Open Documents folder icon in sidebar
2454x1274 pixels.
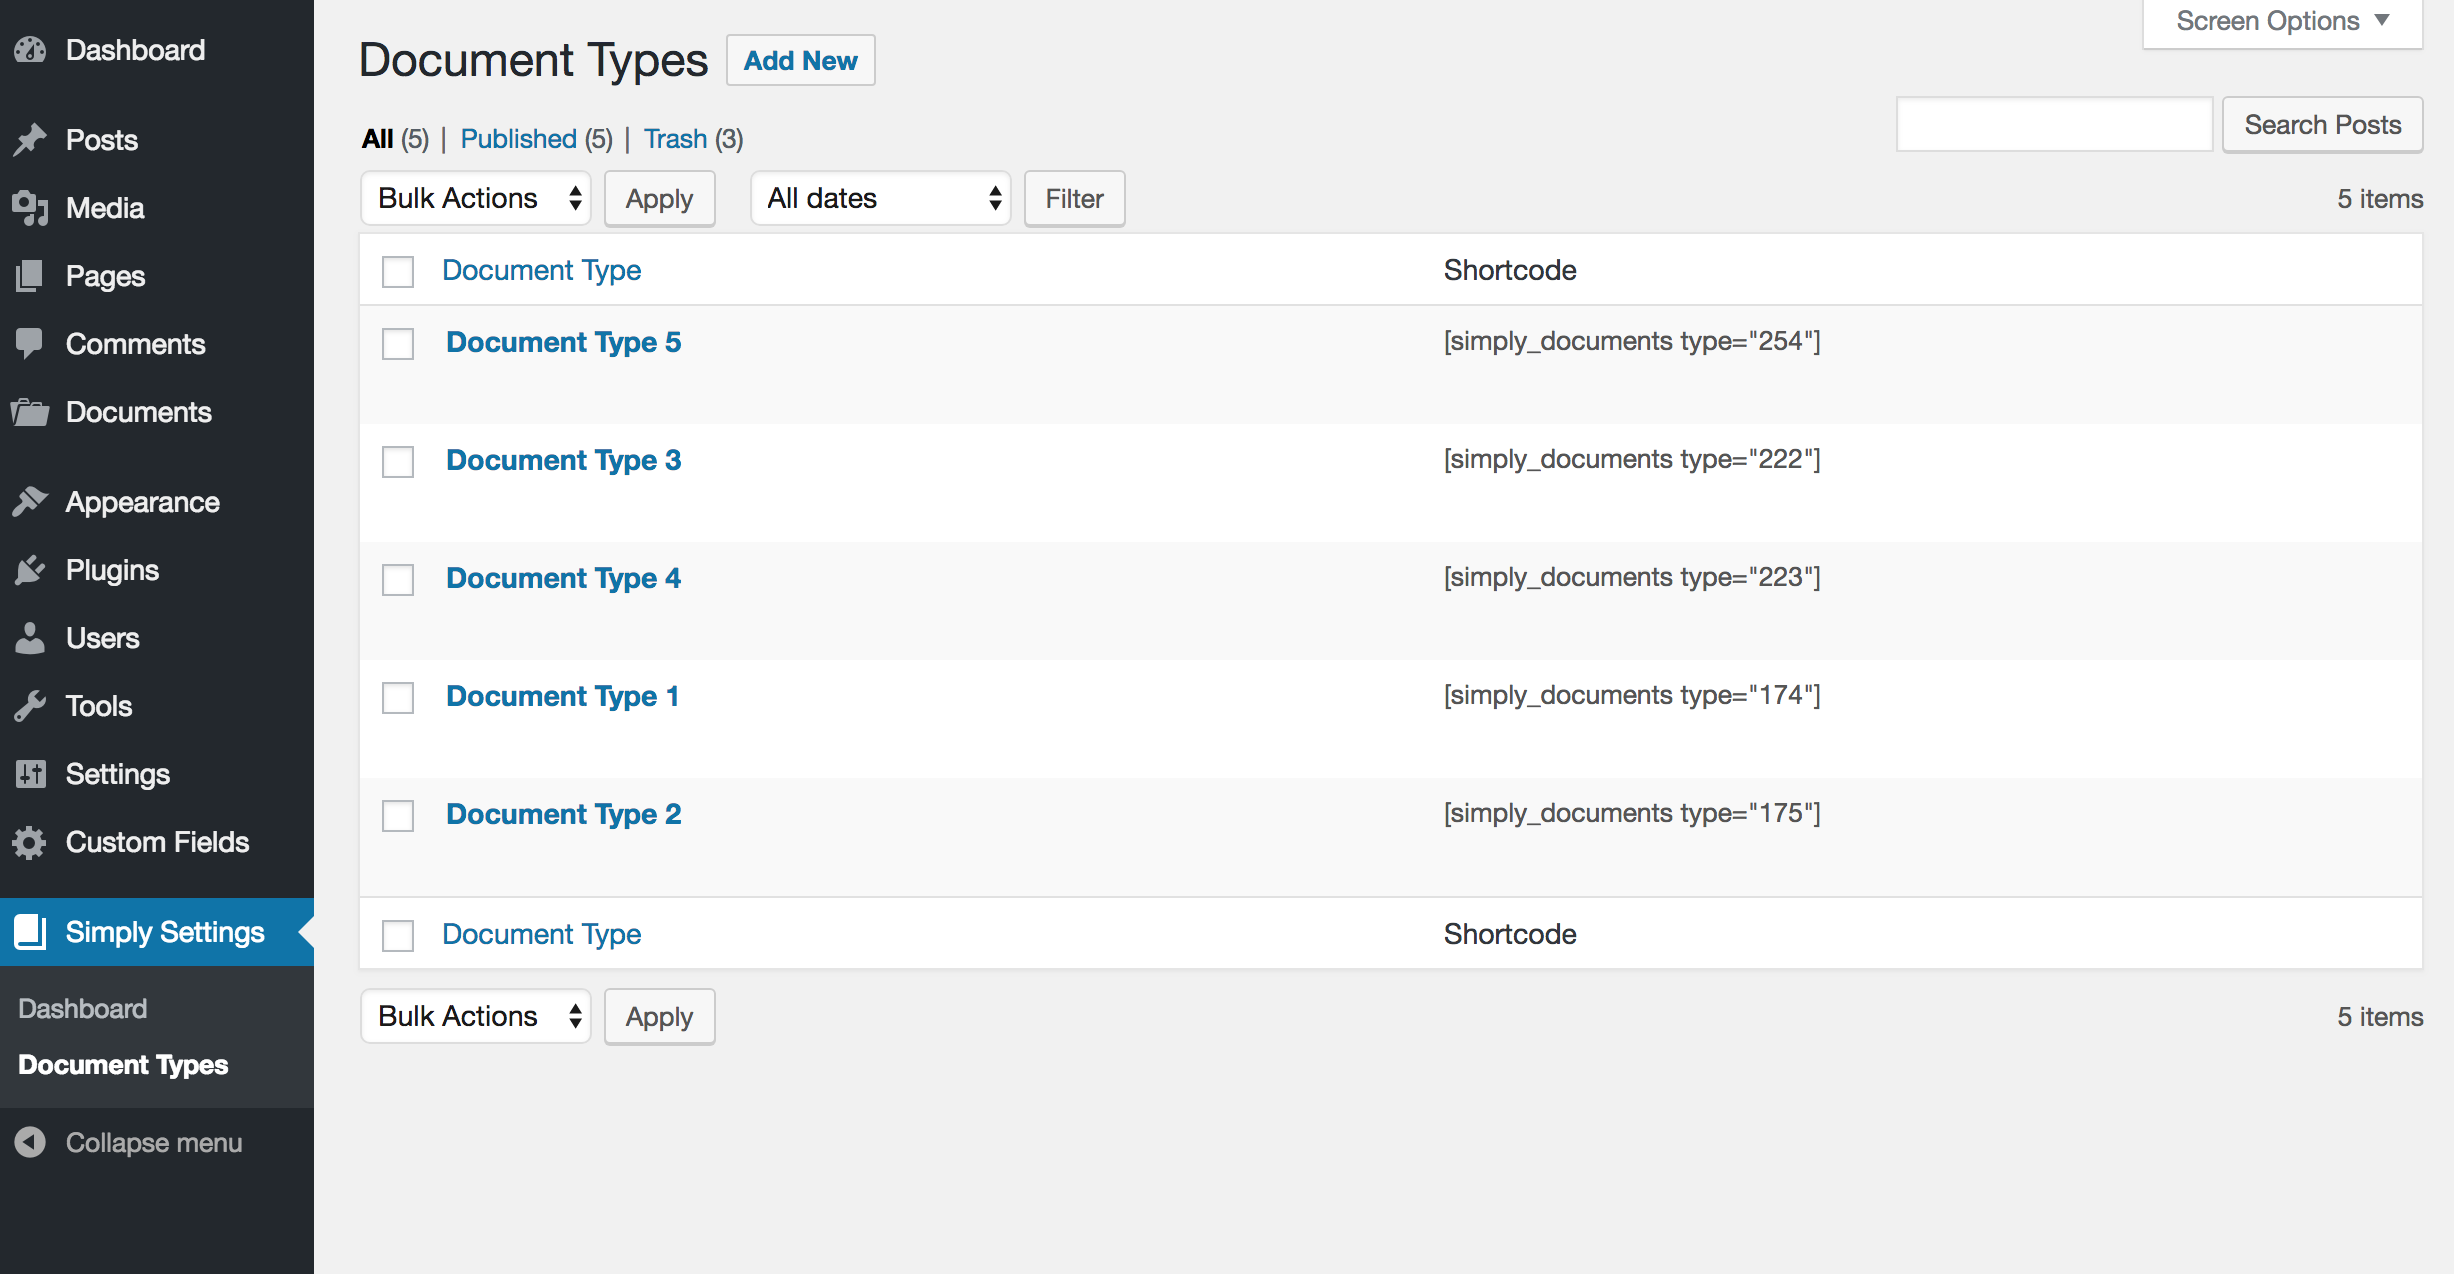(30, 412)
